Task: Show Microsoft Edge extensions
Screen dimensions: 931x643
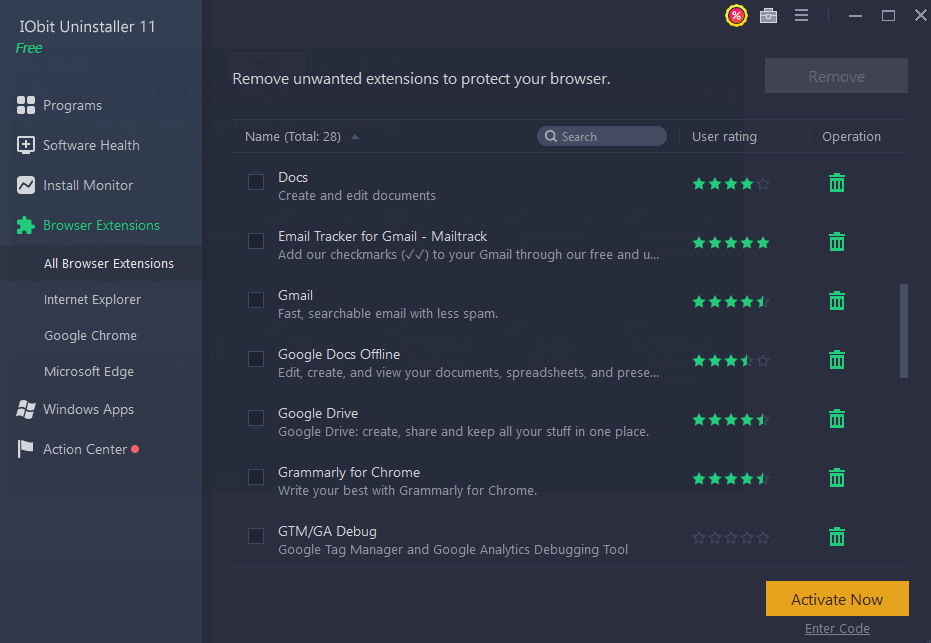Action: (88, 371)
